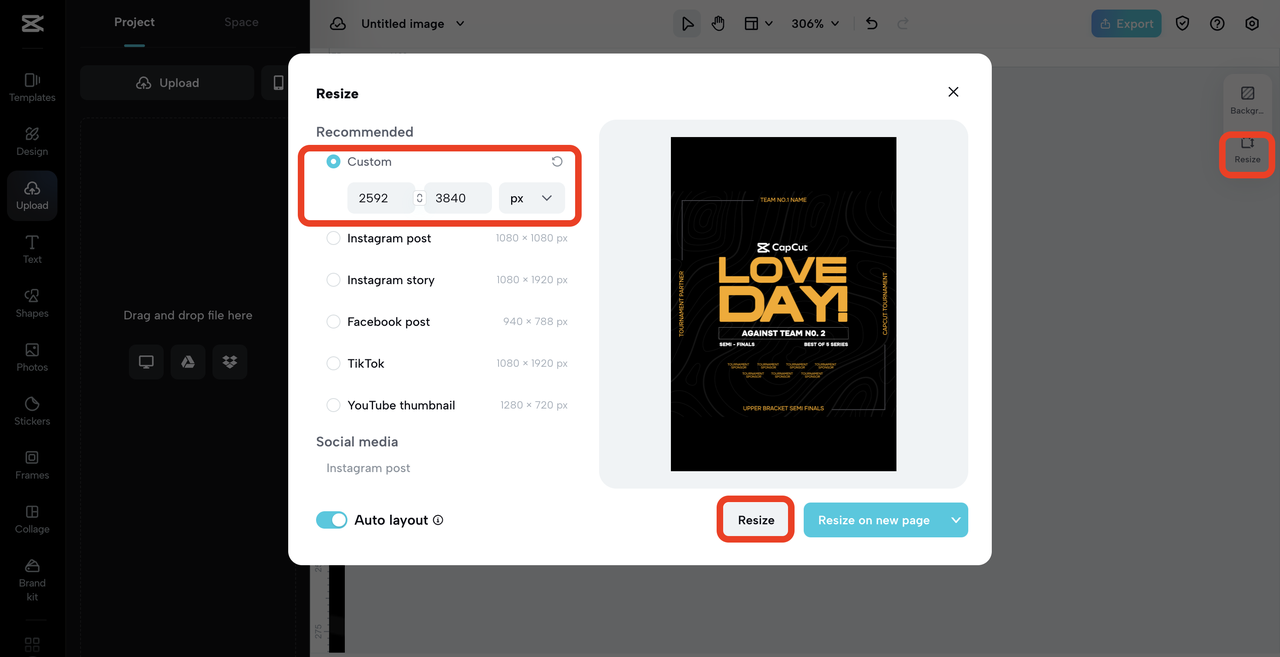This screenshot has height=657, width=1280.
Task: Select YouTube thumbnail radio option
Action: point(333,405)
